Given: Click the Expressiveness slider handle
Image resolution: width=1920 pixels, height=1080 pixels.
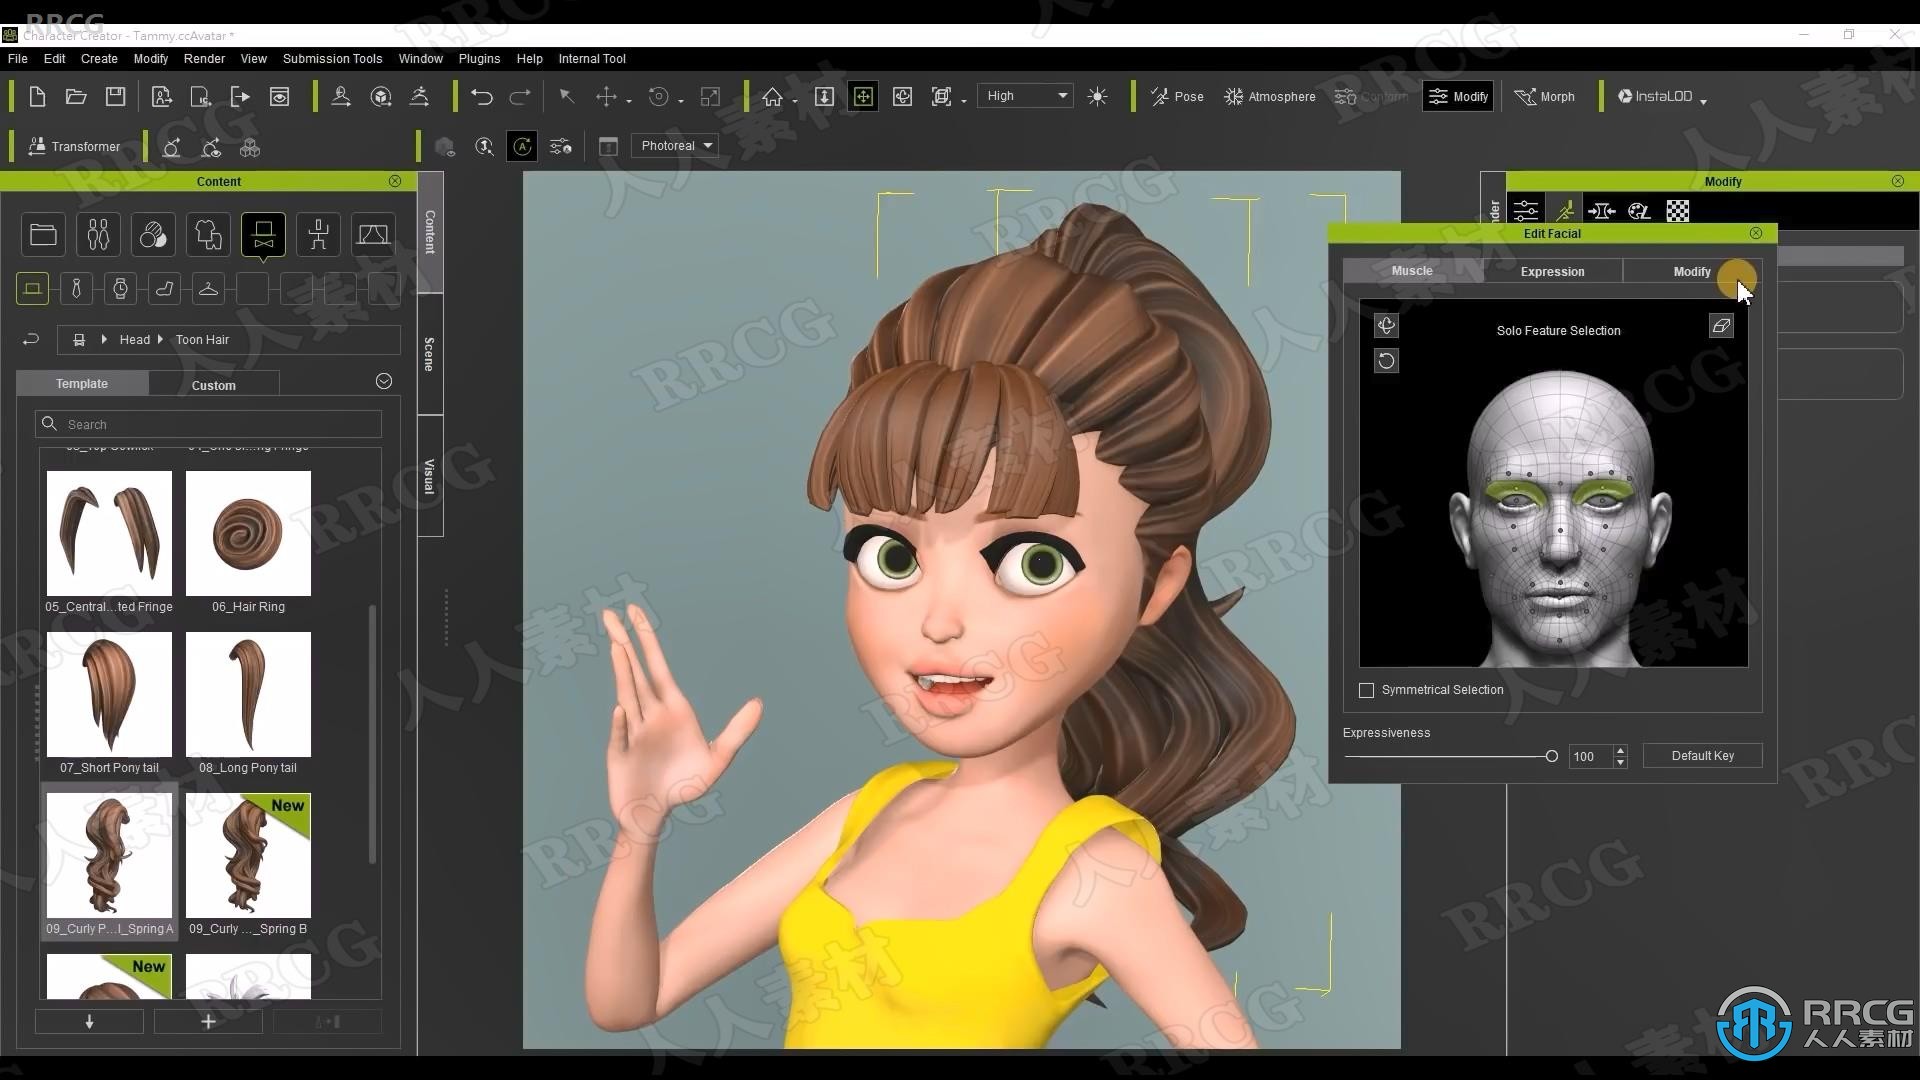Looking at the screenshot, I should click(x=1551, y=756).
